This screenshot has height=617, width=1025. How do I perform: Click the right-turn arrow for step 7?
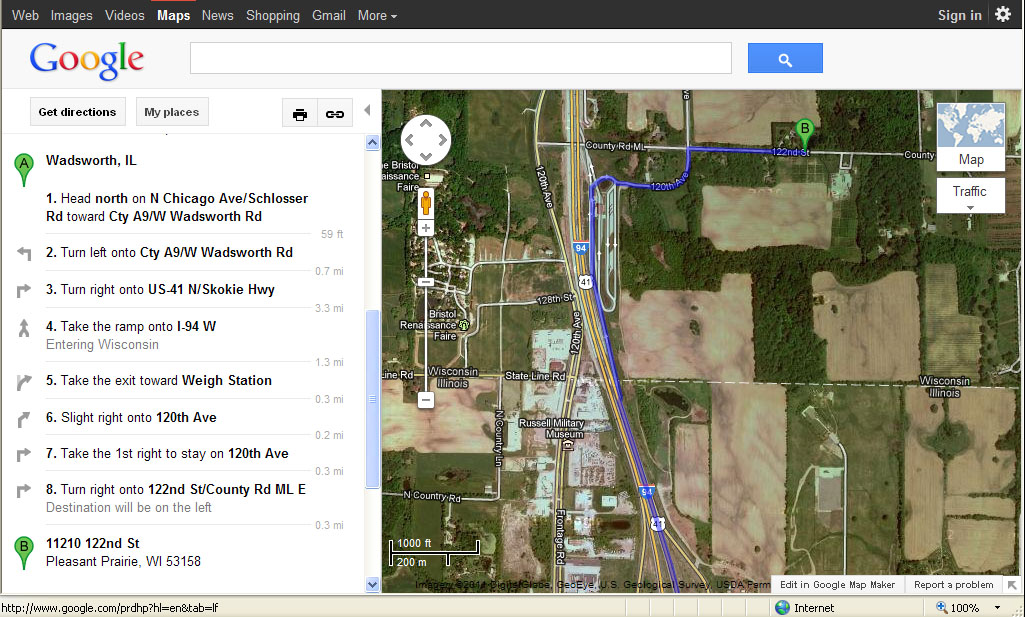(x=24, y=454)
